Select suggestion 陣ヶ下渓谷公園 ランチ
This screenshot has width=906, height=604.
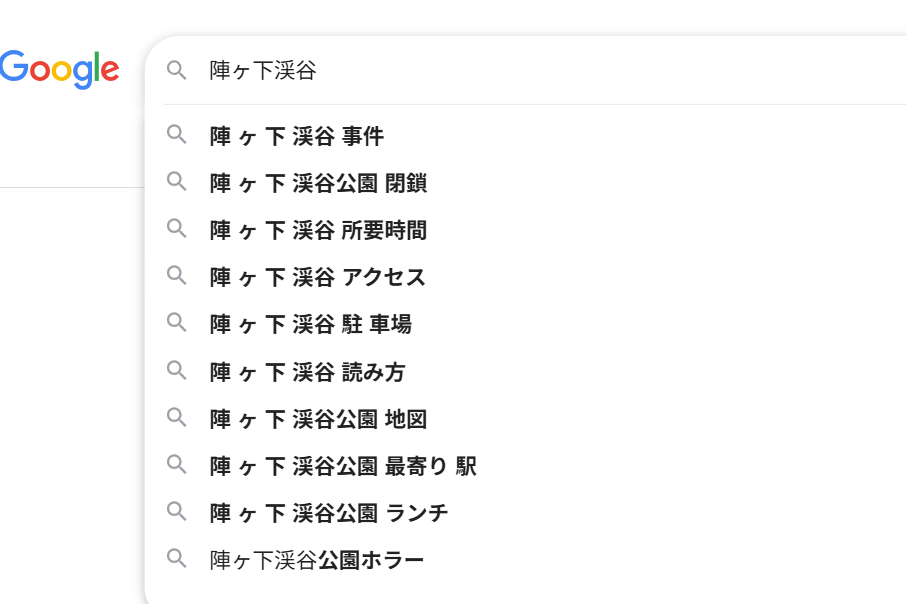pyautogui.click(x=525, y=513)
